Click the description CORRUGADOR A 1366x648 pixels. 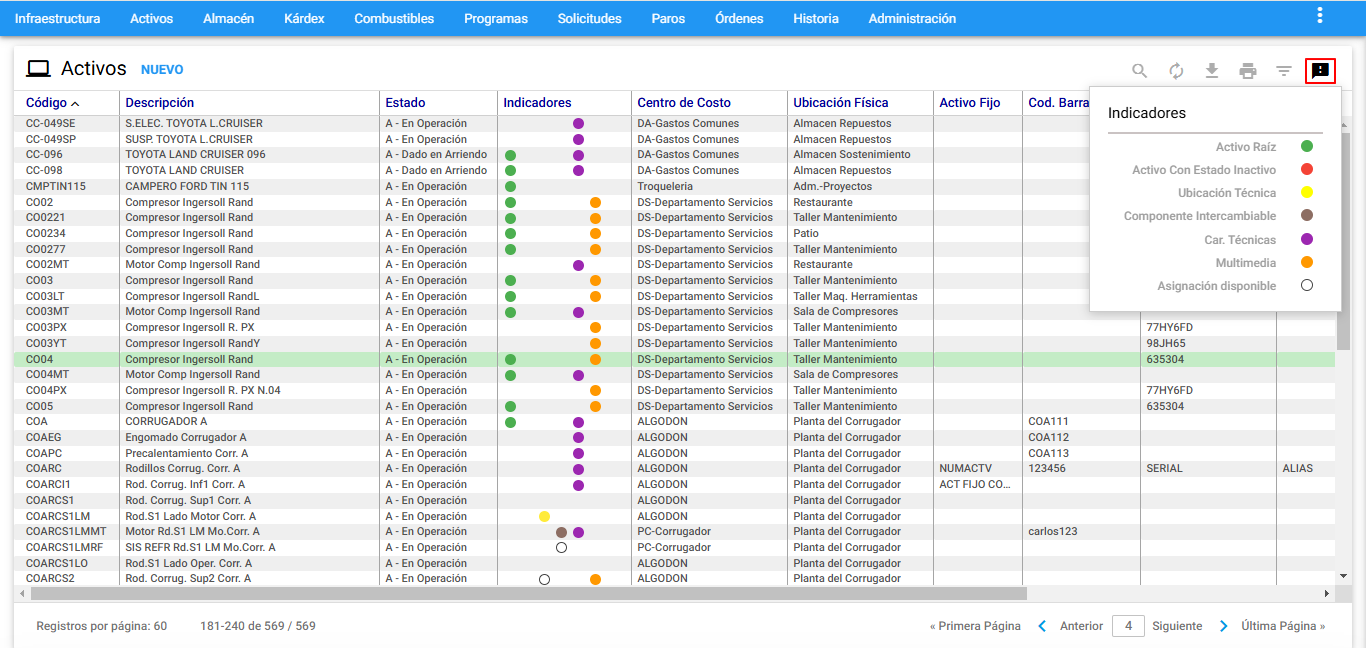pyautogui.click(x=166, y=422)
